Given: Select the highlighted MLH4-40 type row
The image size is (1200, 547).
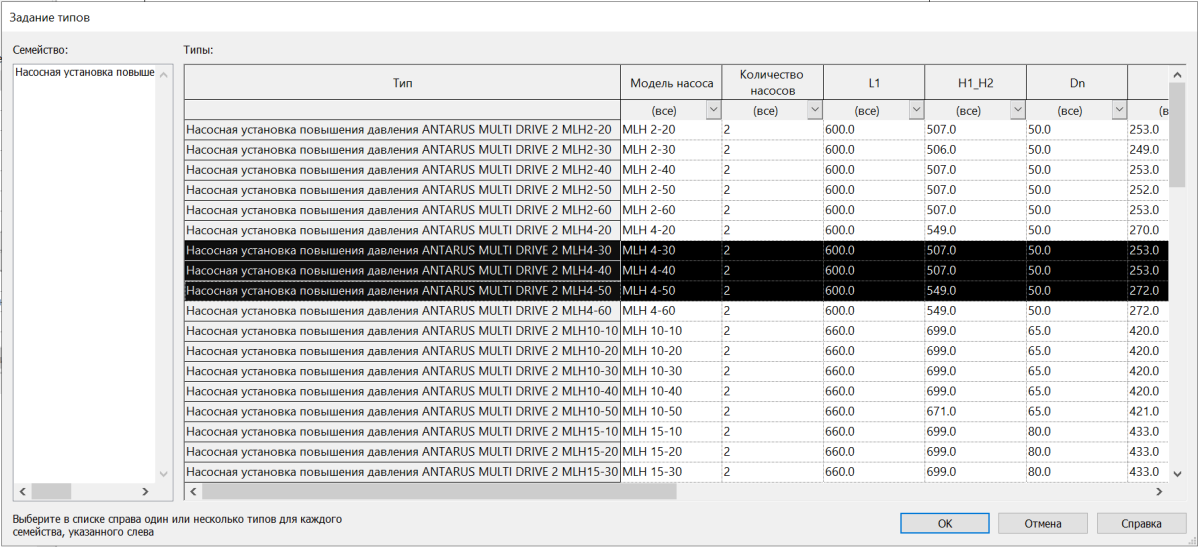Looking at the screenshot, I should pos(400,270).
